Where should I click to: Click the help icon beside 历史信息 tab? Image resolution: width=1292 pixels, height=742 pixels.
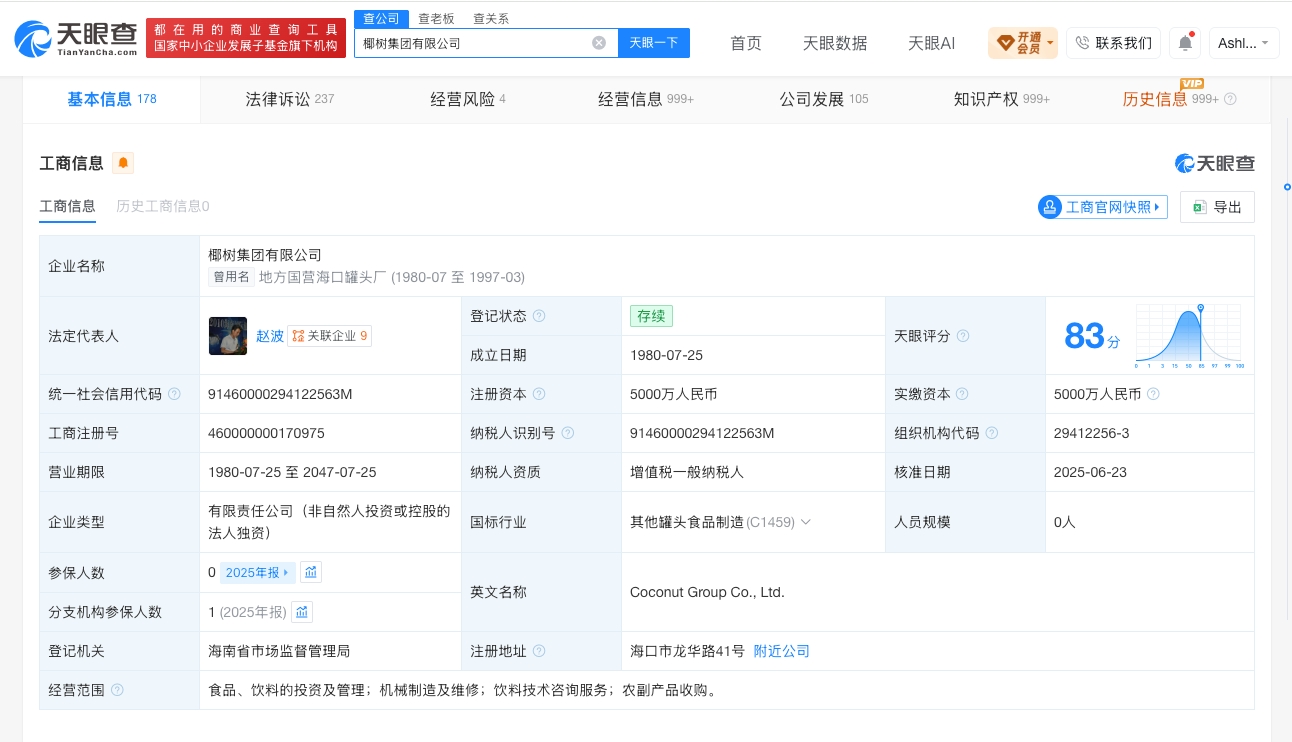click(x=1230, y=99)
